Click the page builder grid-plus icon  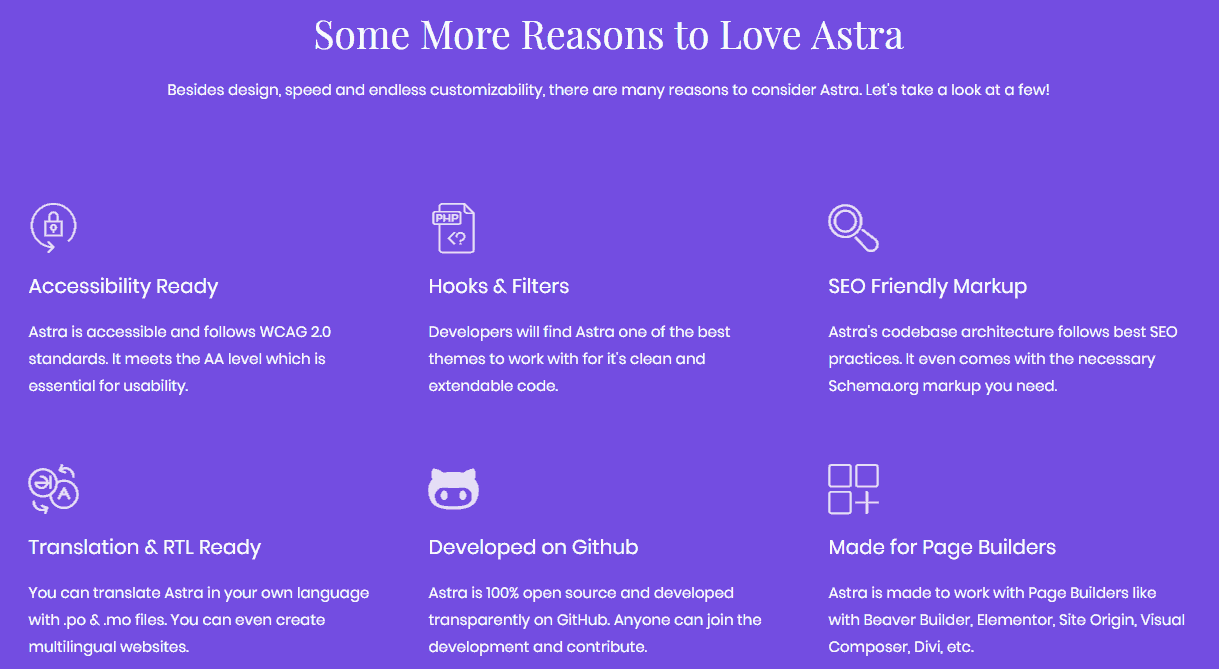(x=853, y=489)
